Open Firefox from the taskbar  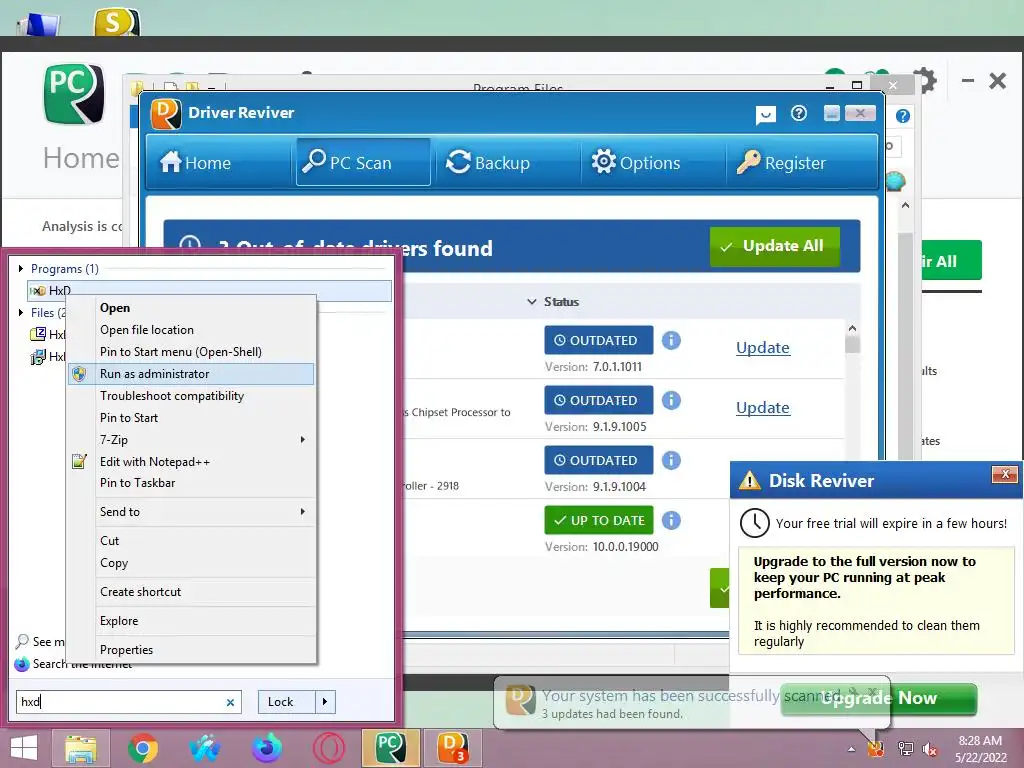coord(267,748)
